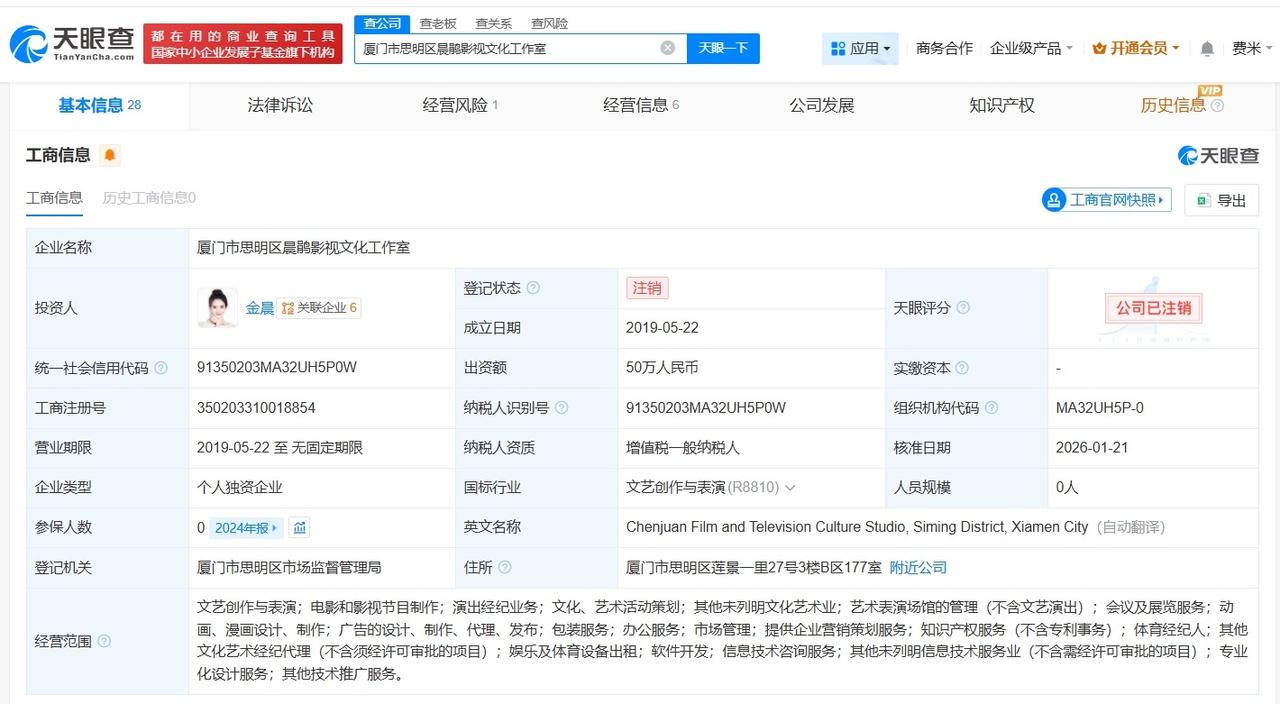Click the 天眼一下 search button

click(x=723, y=47)
